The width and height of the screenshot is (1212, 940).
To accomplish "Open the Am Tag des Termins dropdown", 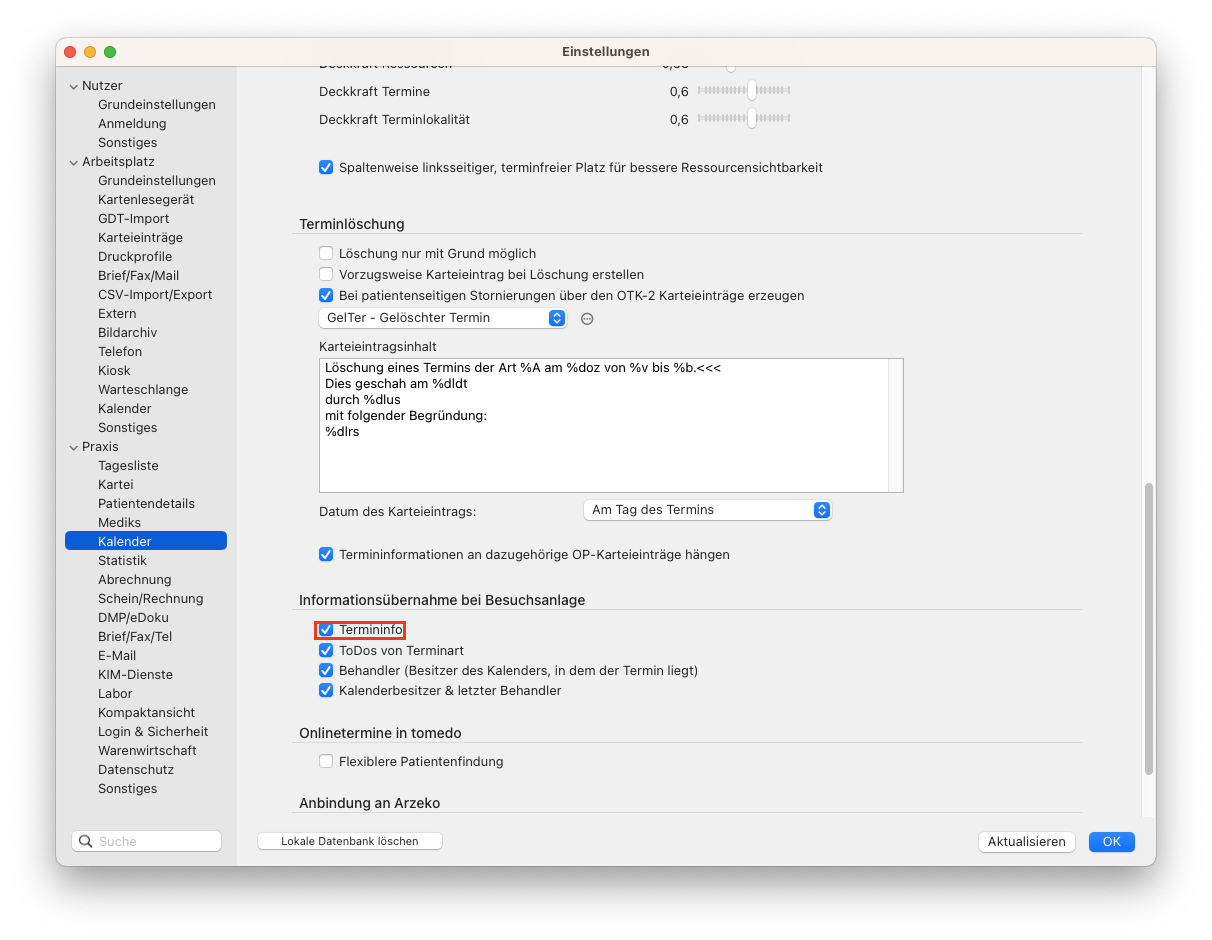I will 707,510.
